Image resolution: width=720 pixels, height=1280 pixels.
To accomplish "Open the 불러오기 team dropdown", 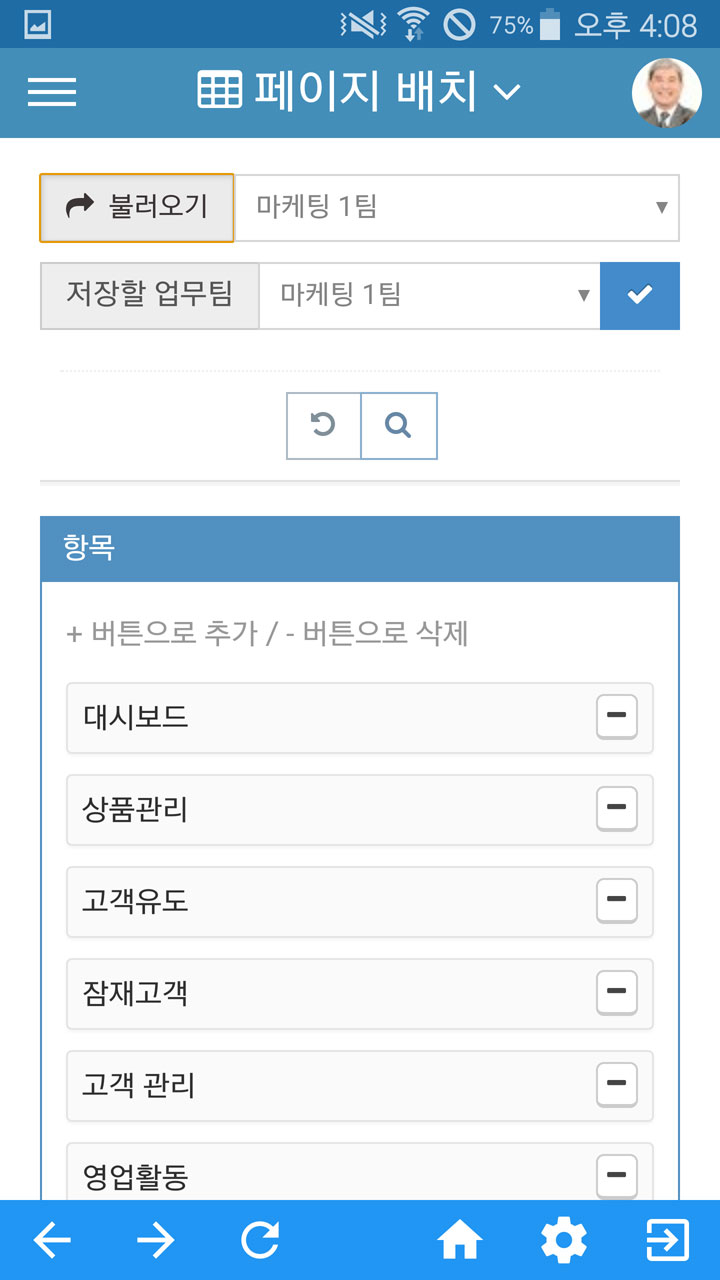I will (457, 208).
